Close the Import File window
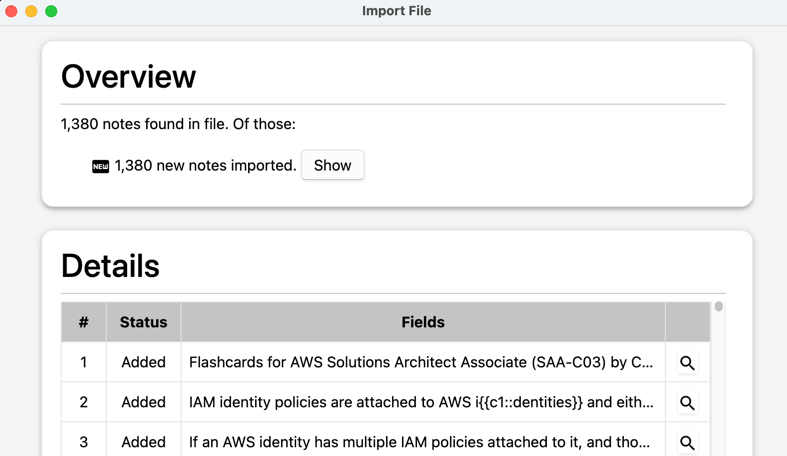This screenshot has width=787, height=456. [x=12, y=11]
